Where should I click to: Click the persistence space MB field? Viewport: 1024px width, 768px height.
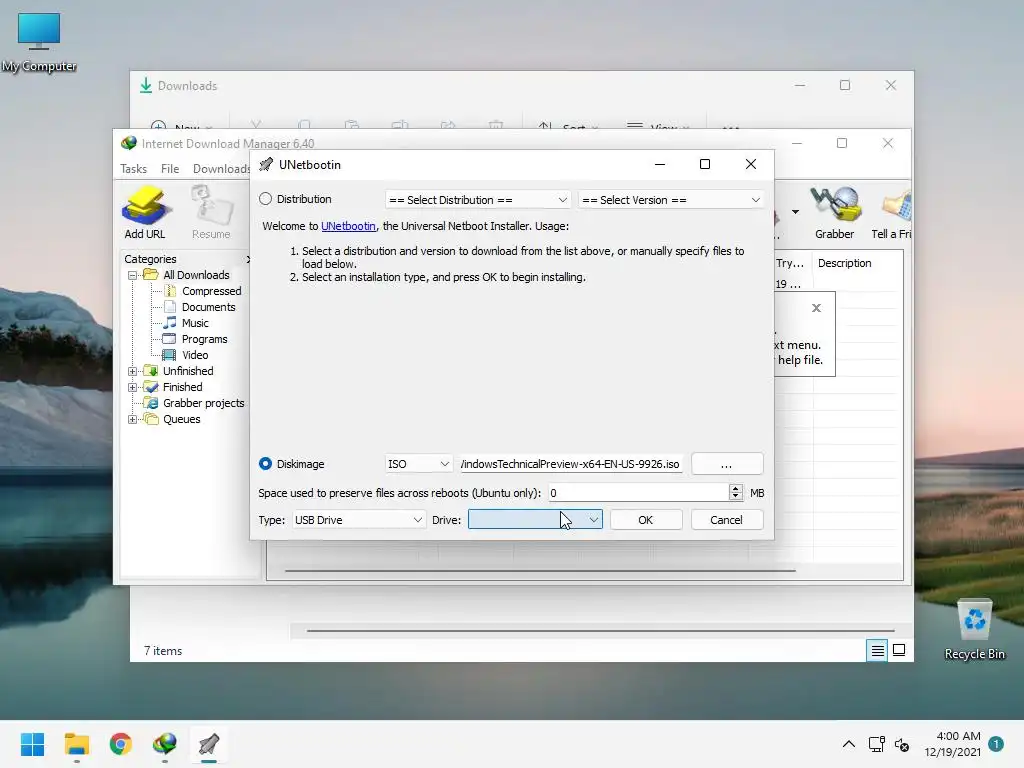pyautogui.click(x=638, y=493)
